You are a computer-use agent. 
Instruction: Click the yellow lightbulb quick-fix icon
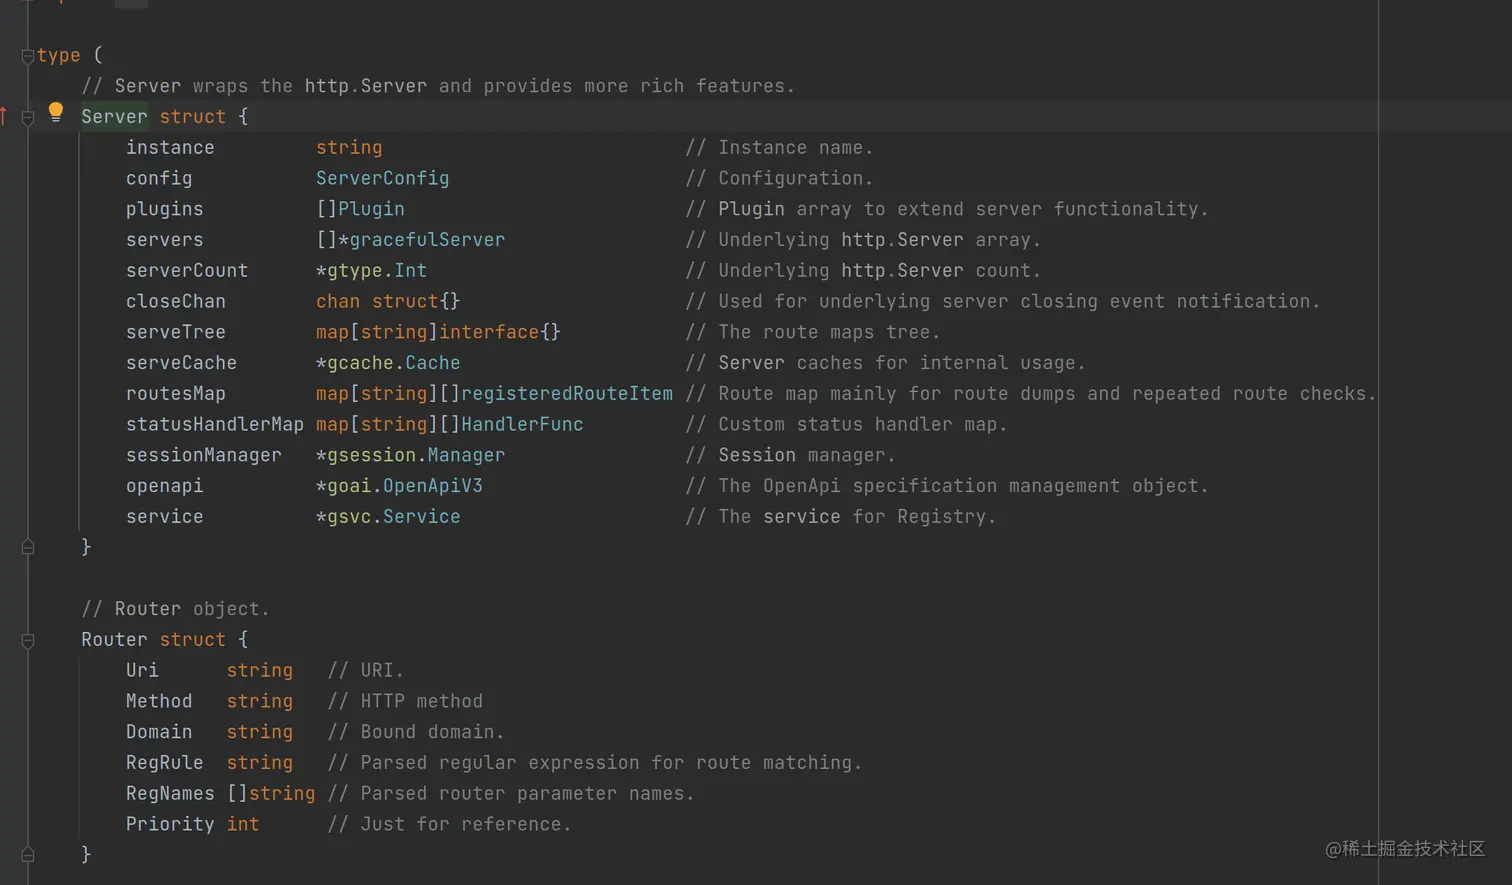56,112
